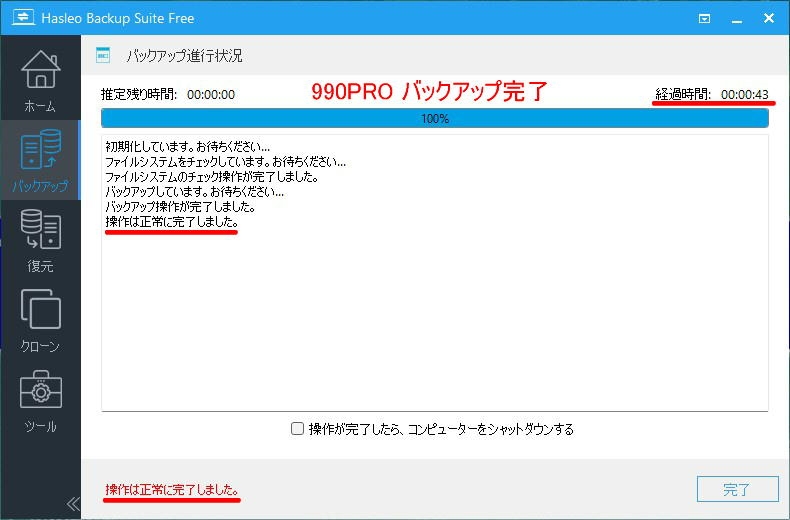Click the 推定残り時間 00:00:00 value
Image resolution: width=790 pixels, height=520 pixels.
tap(211, 95)
